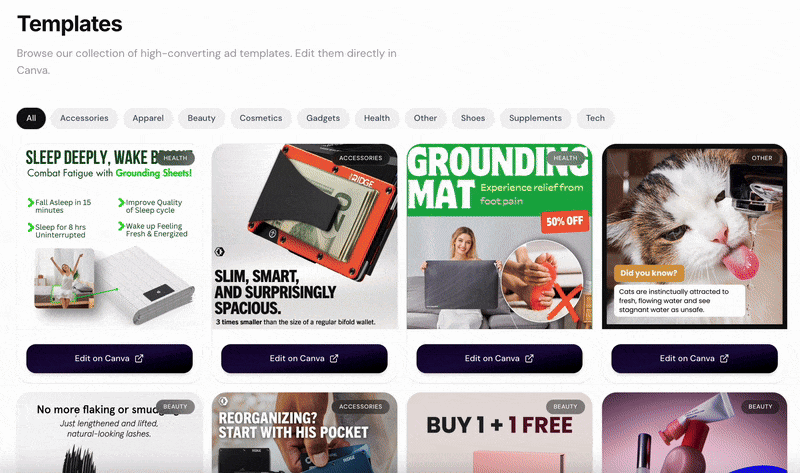This screenshot has width=800, height=473.
Task: Open the Buy 1 + 1 Free template
Action: point(499,433)
